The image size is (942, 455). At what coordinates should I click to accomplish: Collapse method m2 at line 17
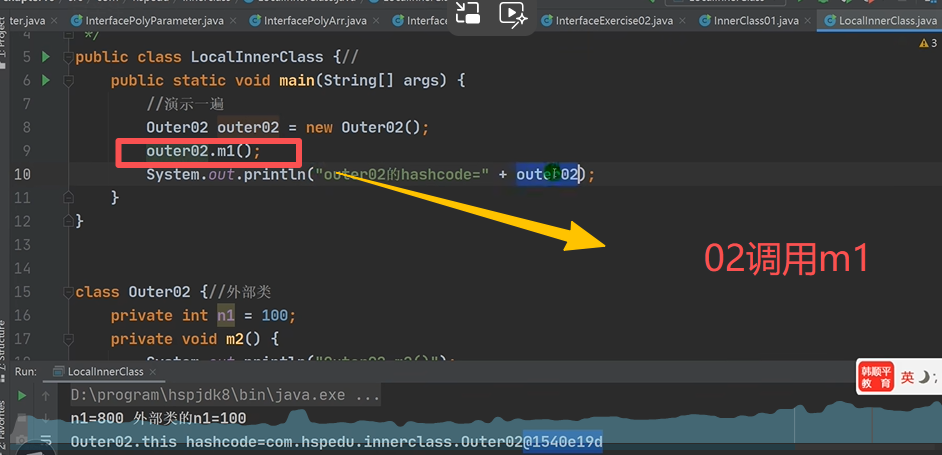(x=68, y=339)
